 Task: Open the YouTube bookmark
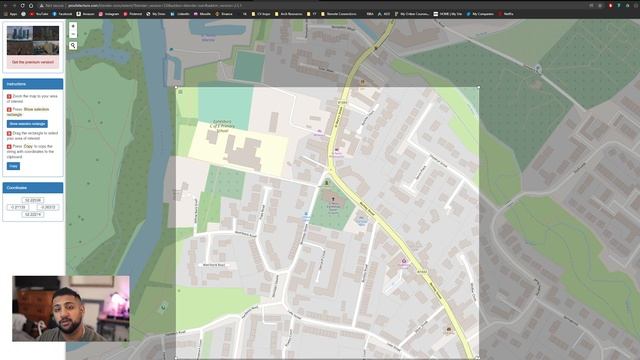click(39, 14)
